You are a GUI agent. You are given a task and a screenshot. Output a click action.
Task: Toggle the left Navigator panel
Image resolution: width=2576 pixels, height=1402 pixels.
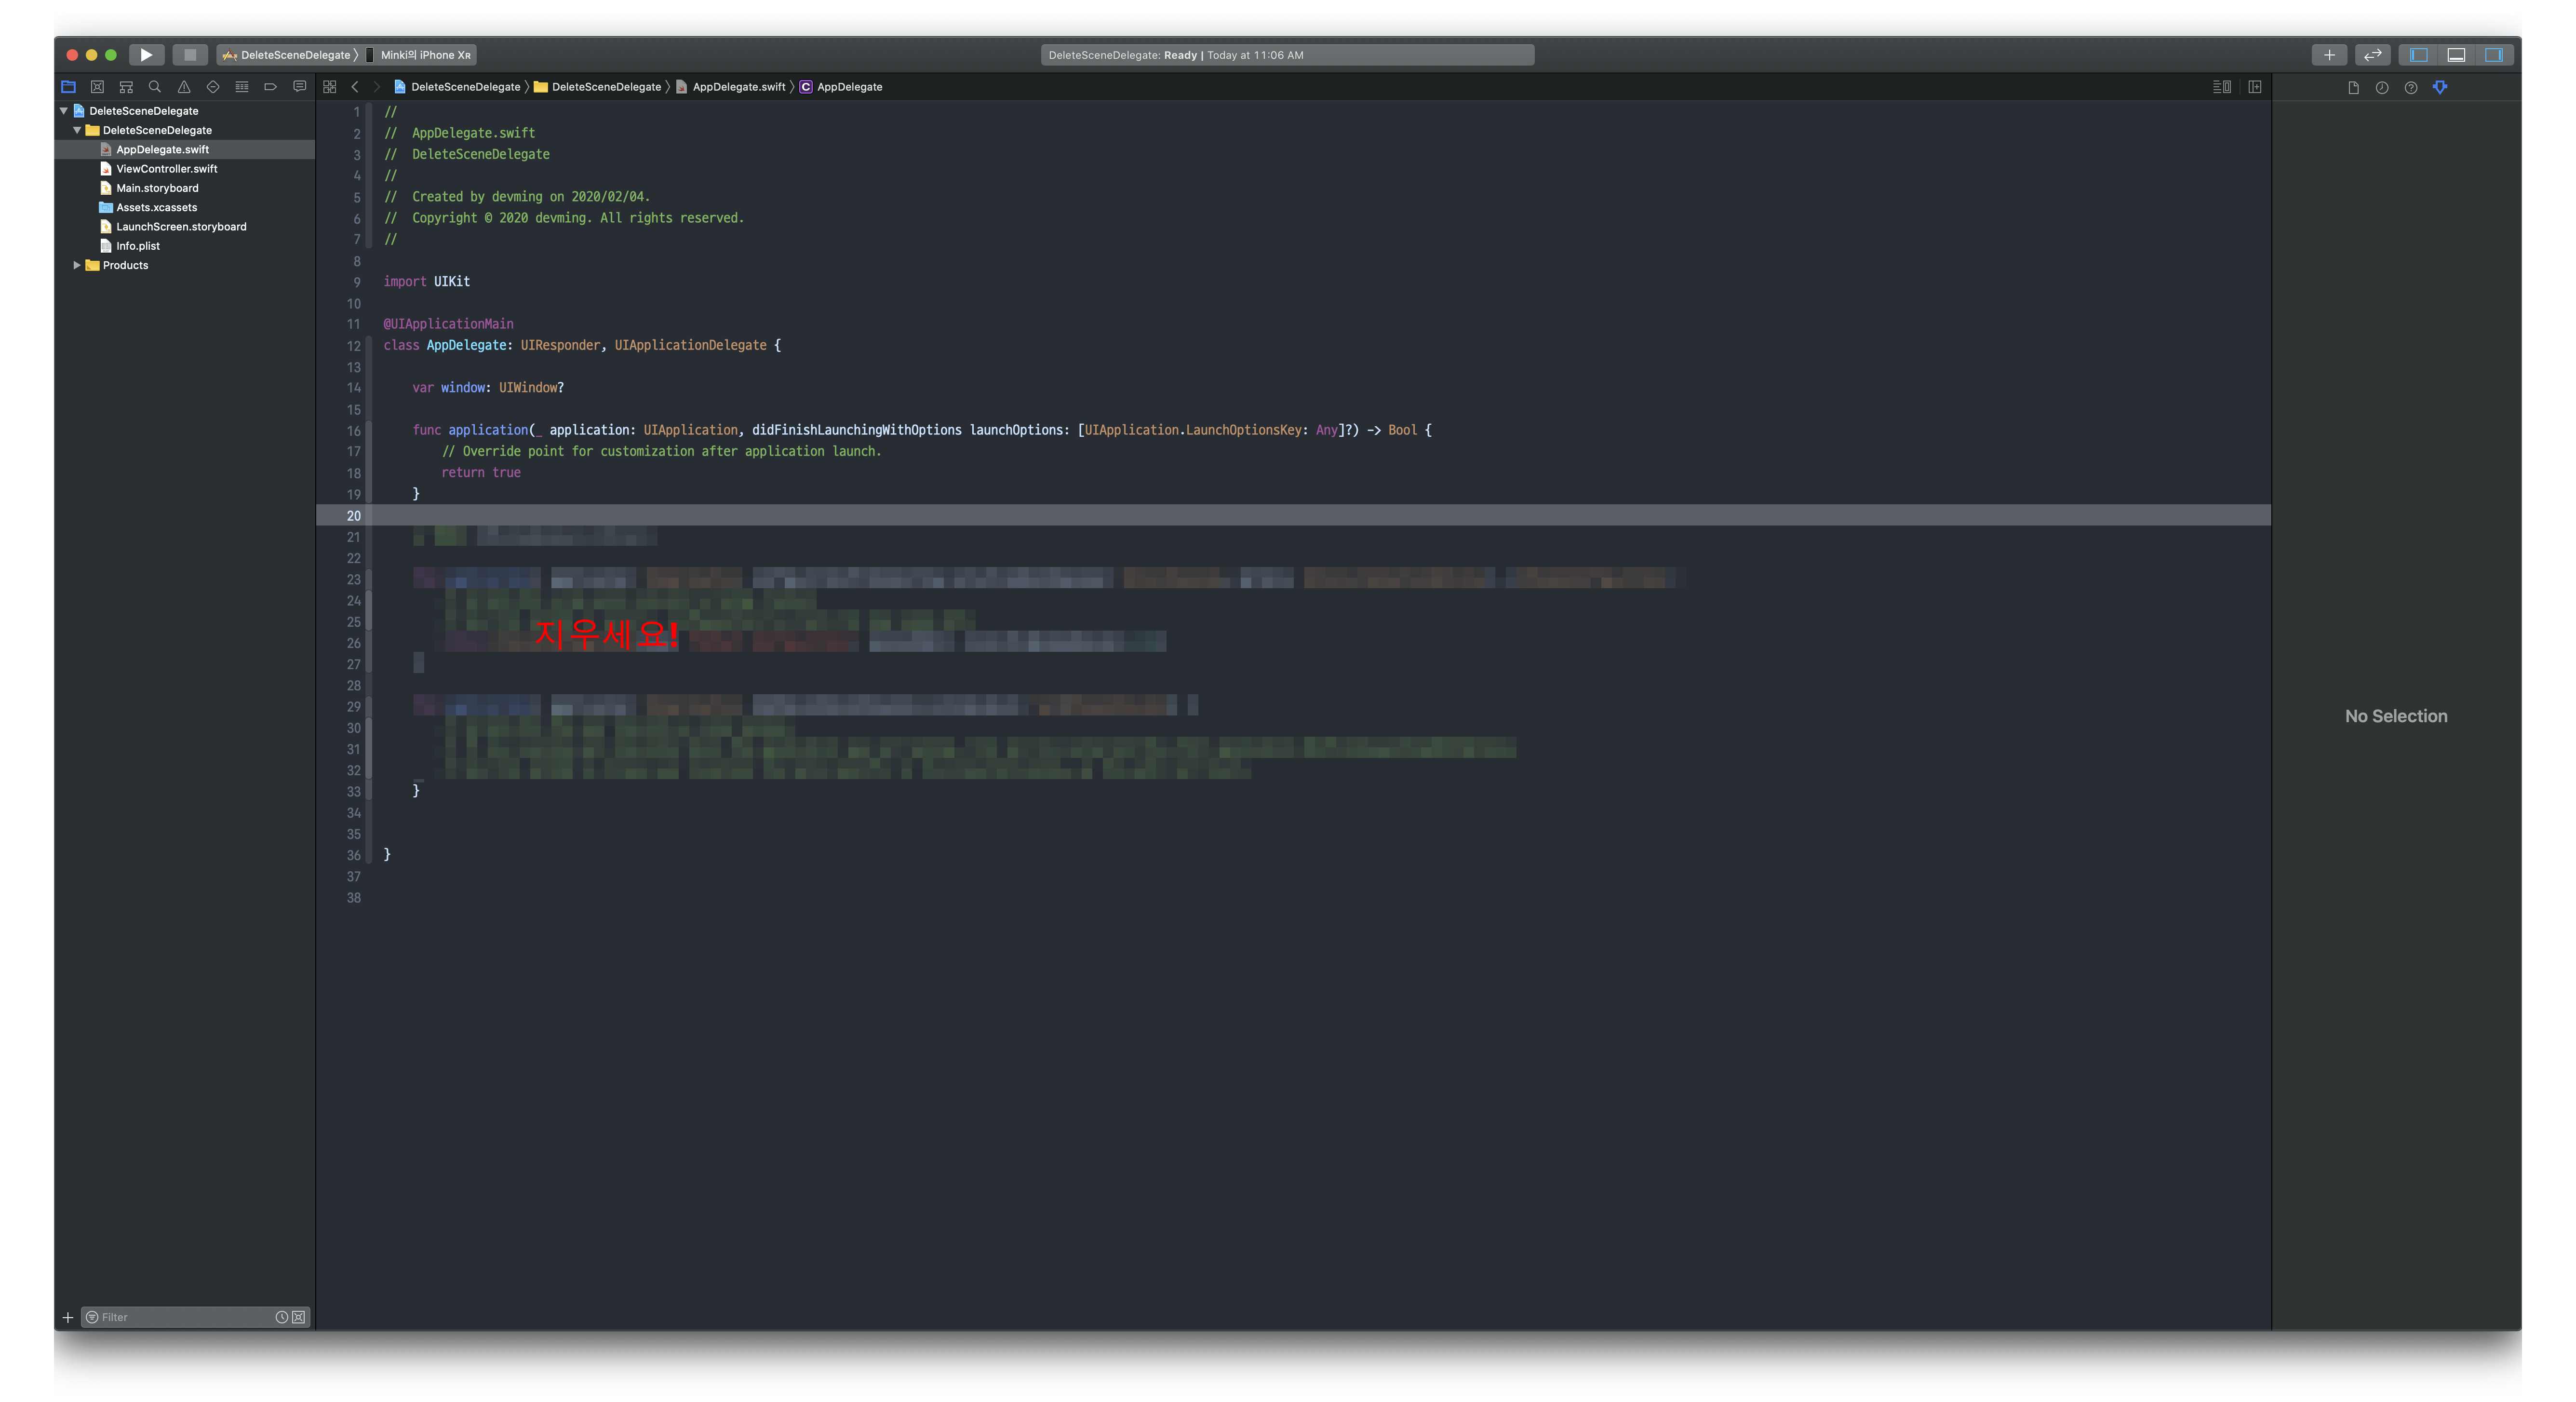tap(2419, 55)
